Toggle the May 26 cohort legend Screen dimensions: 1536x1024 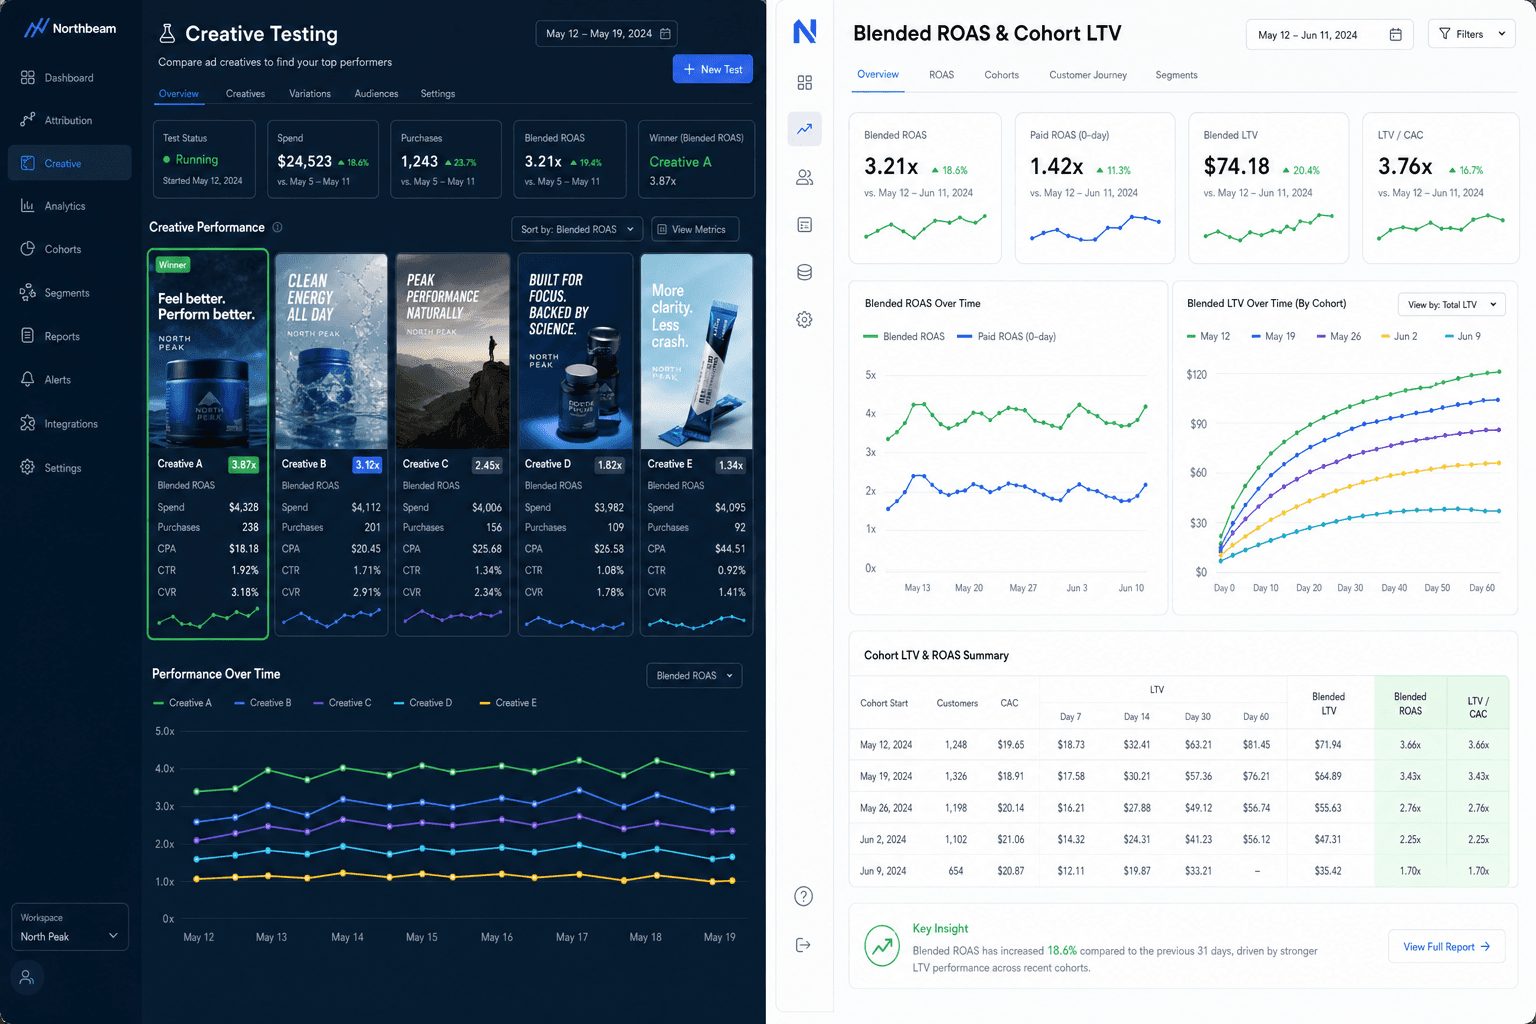[1339, 337]
